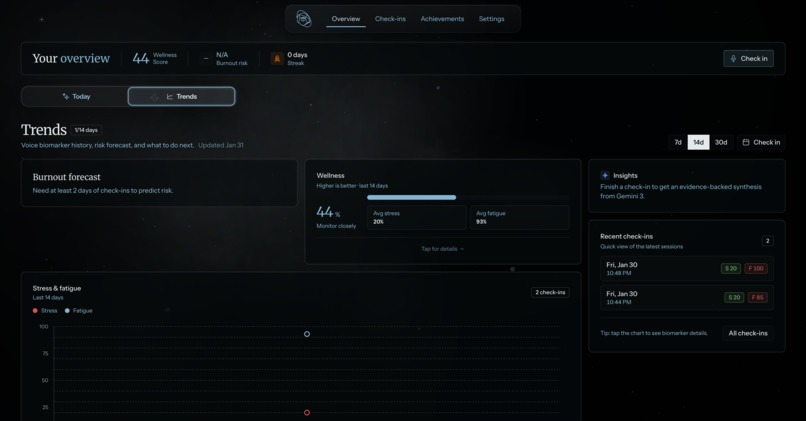Click the Wellness progress bar
This screenshot has width=806, height=421.
tap(468, 197)
